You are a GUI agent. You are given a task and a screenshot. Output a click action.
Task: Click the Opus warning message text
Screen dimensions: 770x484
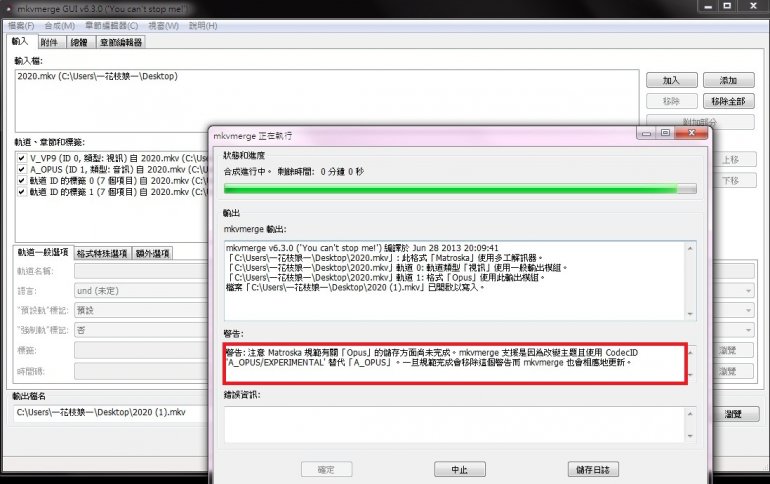432,357
